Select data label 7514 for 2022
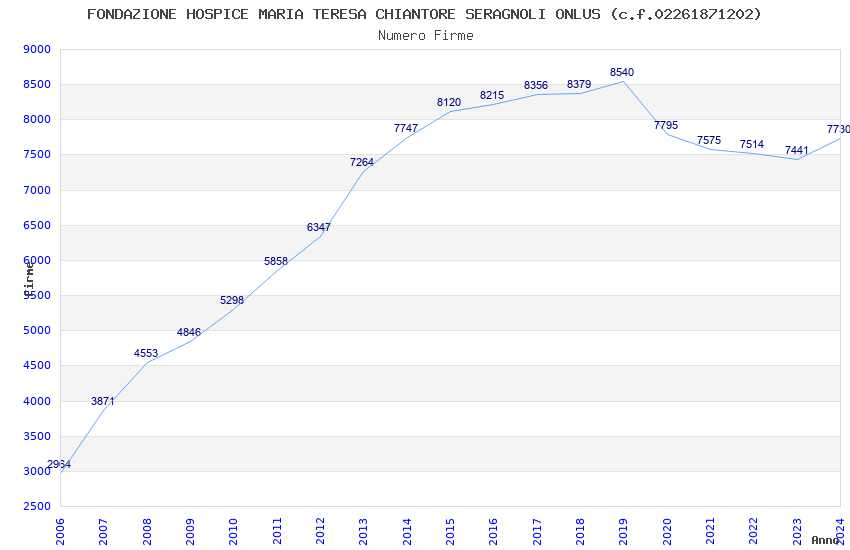This screenshot has width=850, height=550. point(752,144)
